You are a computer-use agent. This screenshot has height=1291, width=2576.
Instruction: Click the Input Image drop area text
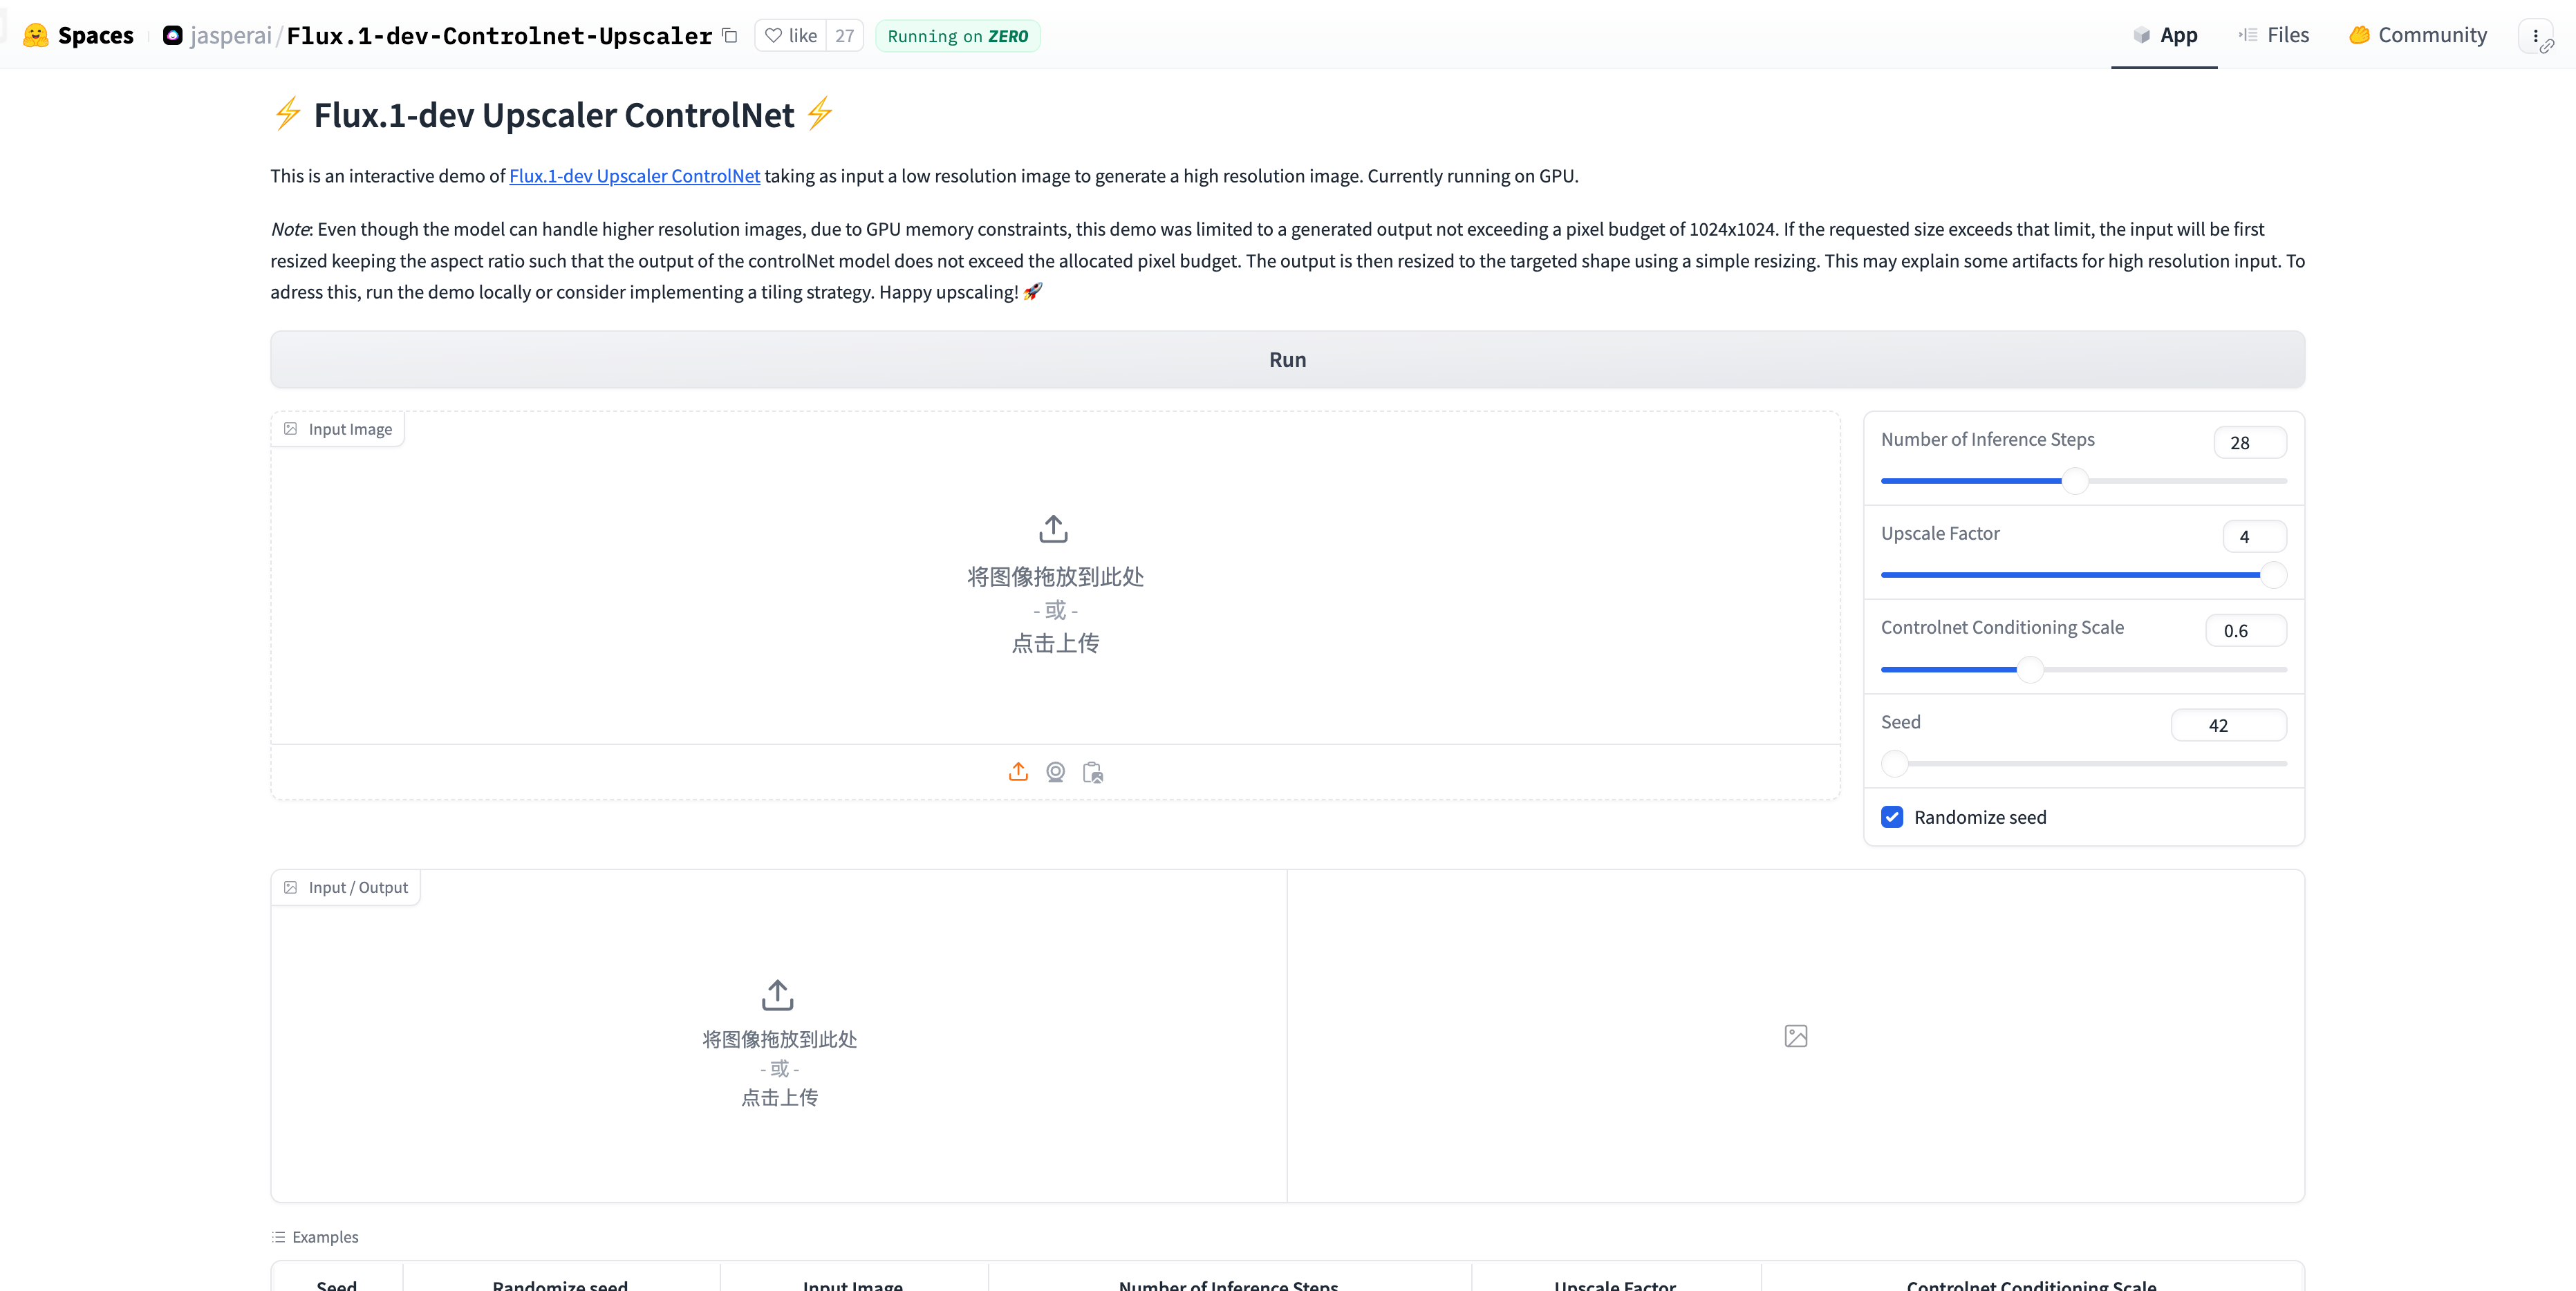click(x=1055, y=609)
